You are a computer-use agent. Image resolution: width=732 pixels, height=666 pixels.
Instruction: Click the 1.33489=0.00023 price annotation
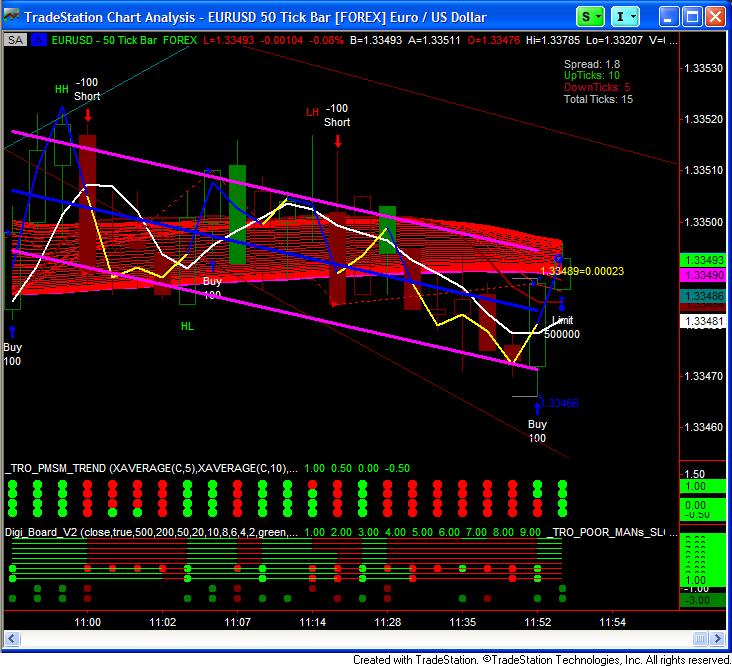[582, 271]
